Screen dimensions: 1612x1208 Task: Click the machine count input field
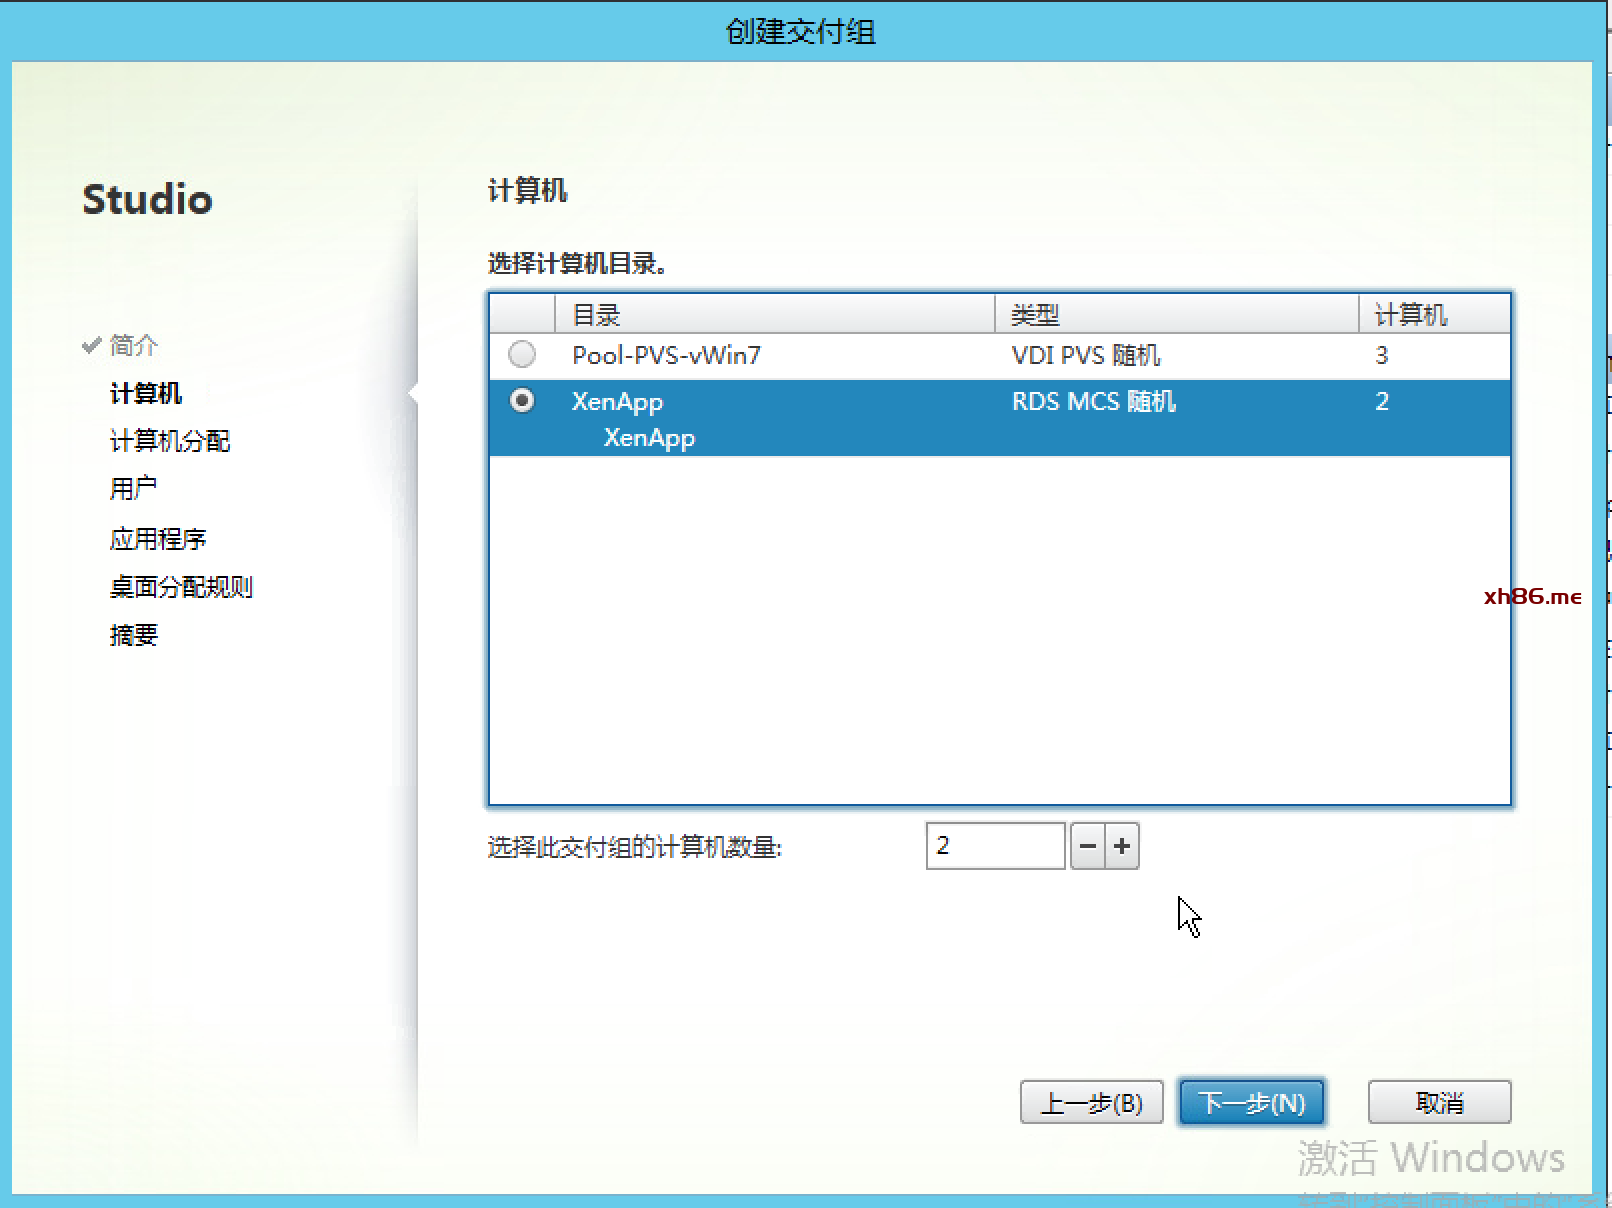click(x=995, y=846)
